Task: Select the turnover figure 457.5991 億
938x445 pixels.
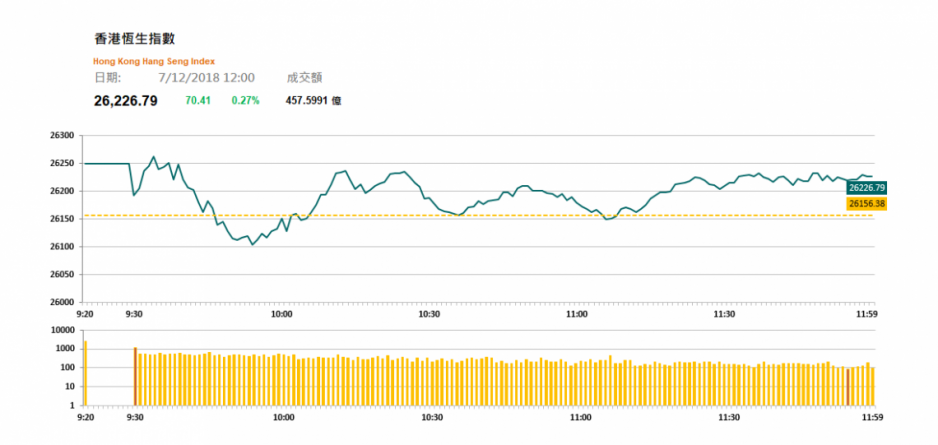Action: (313, 101)
